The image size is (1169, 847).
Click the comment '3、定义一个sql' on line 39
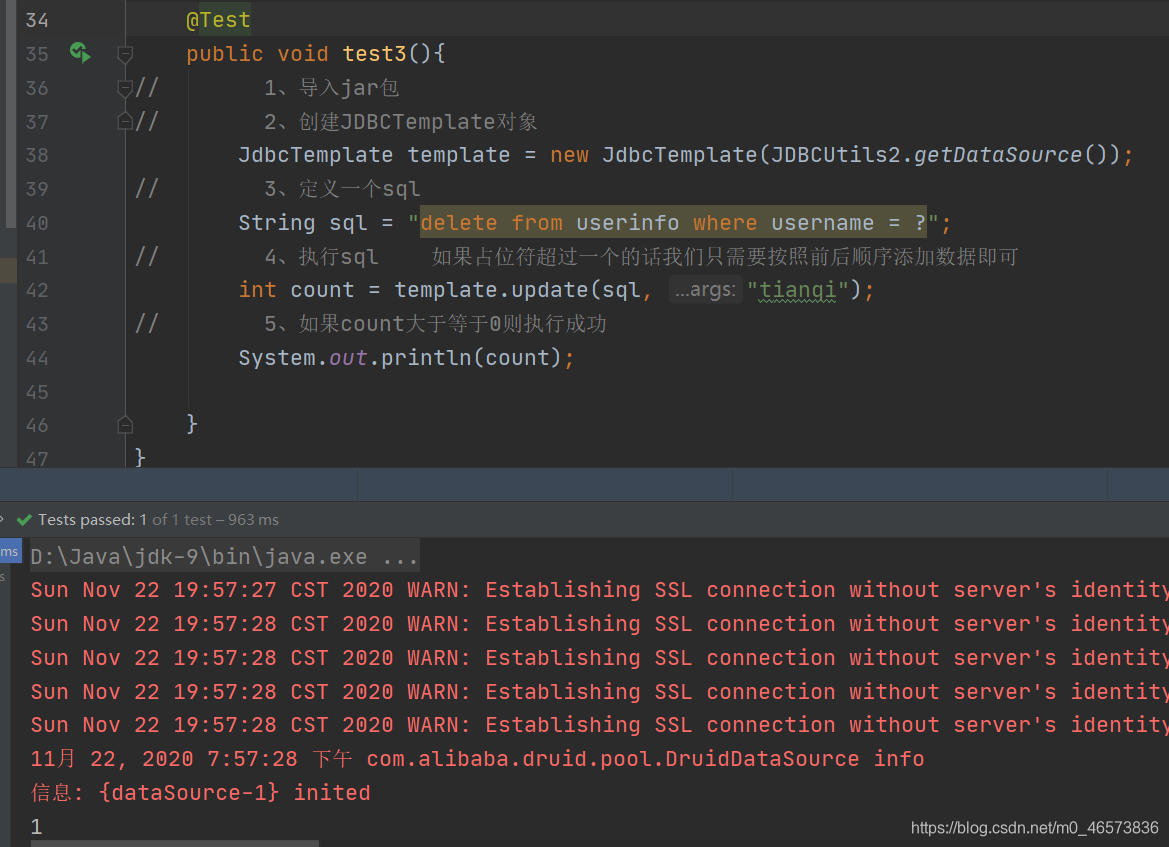pos(342,189)
